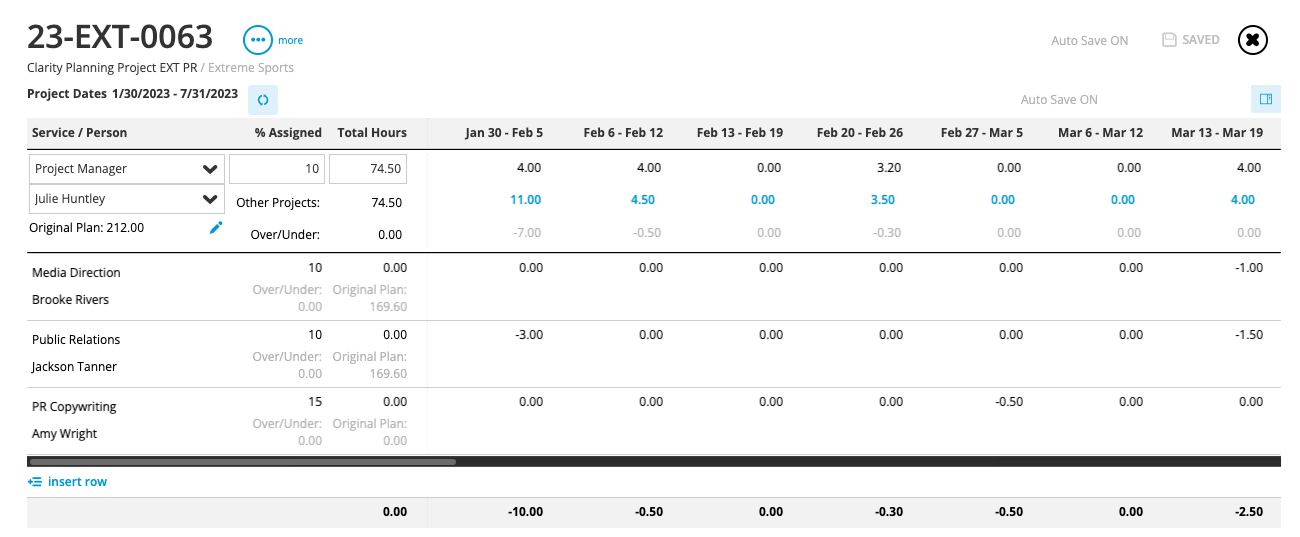Close the project with the X icon
This screenshot has height=537, width=1300.
(x=1253, y=40)
